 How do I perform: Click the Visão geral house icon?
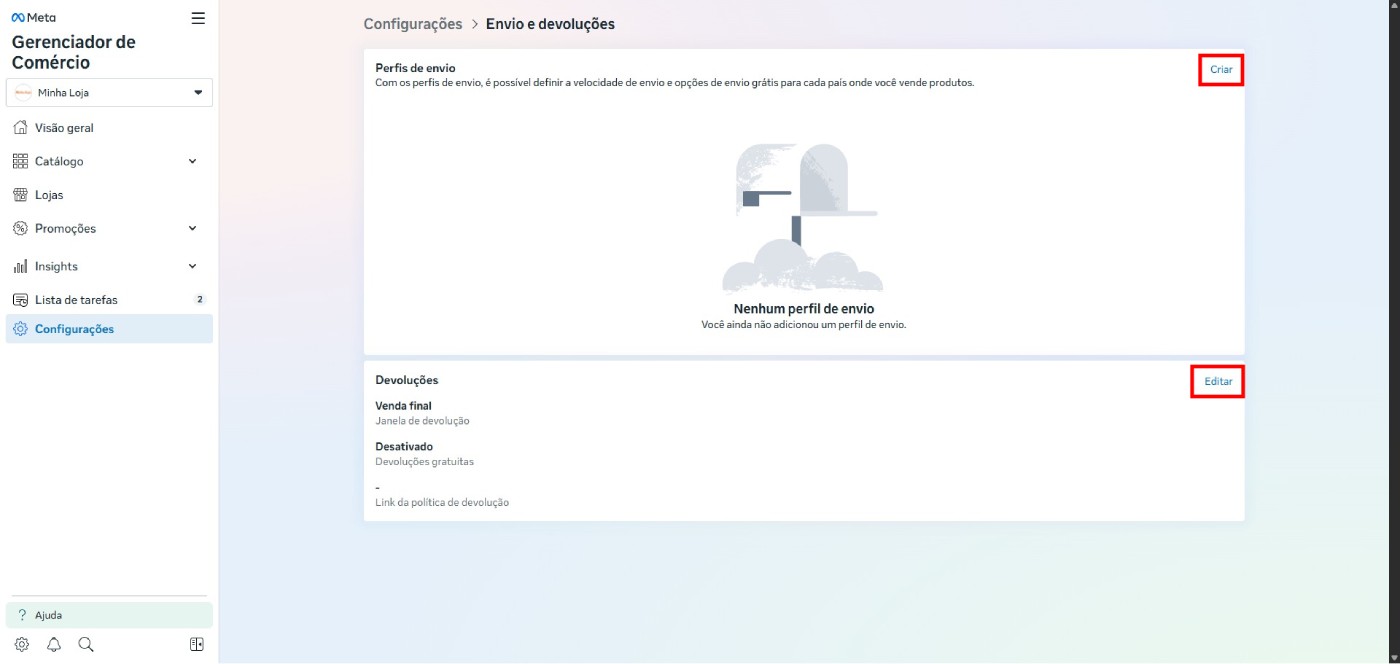click(20, 128)
